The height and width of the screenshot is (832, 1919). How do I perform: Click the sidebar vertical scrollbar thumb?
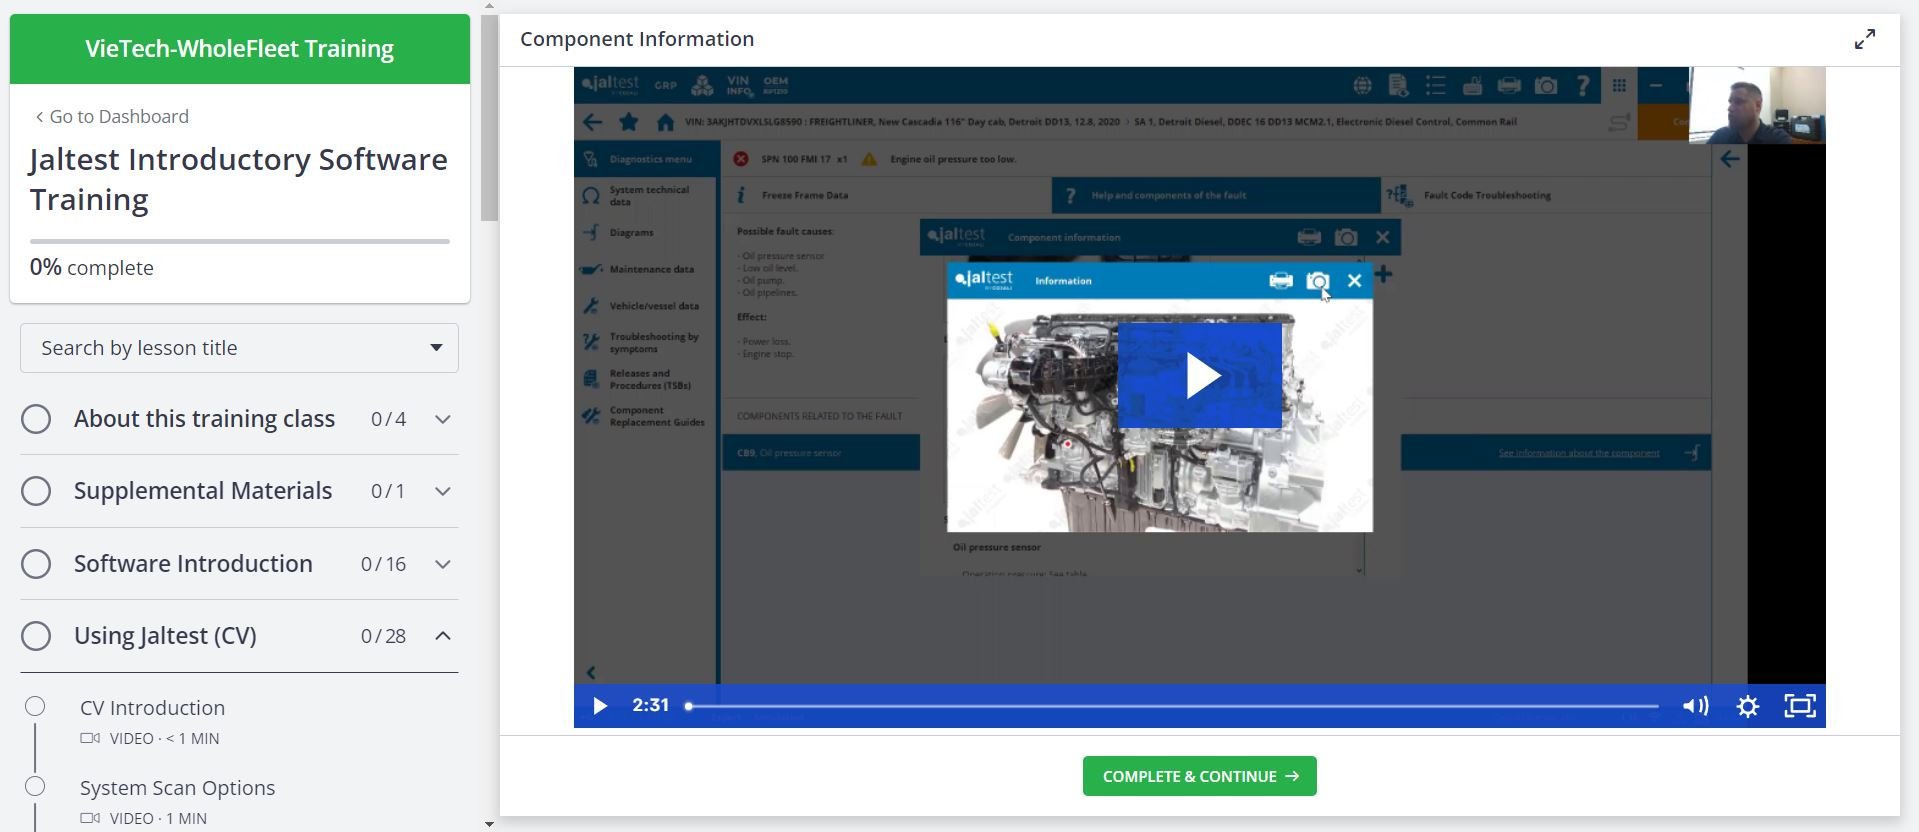tap(489, 118)
